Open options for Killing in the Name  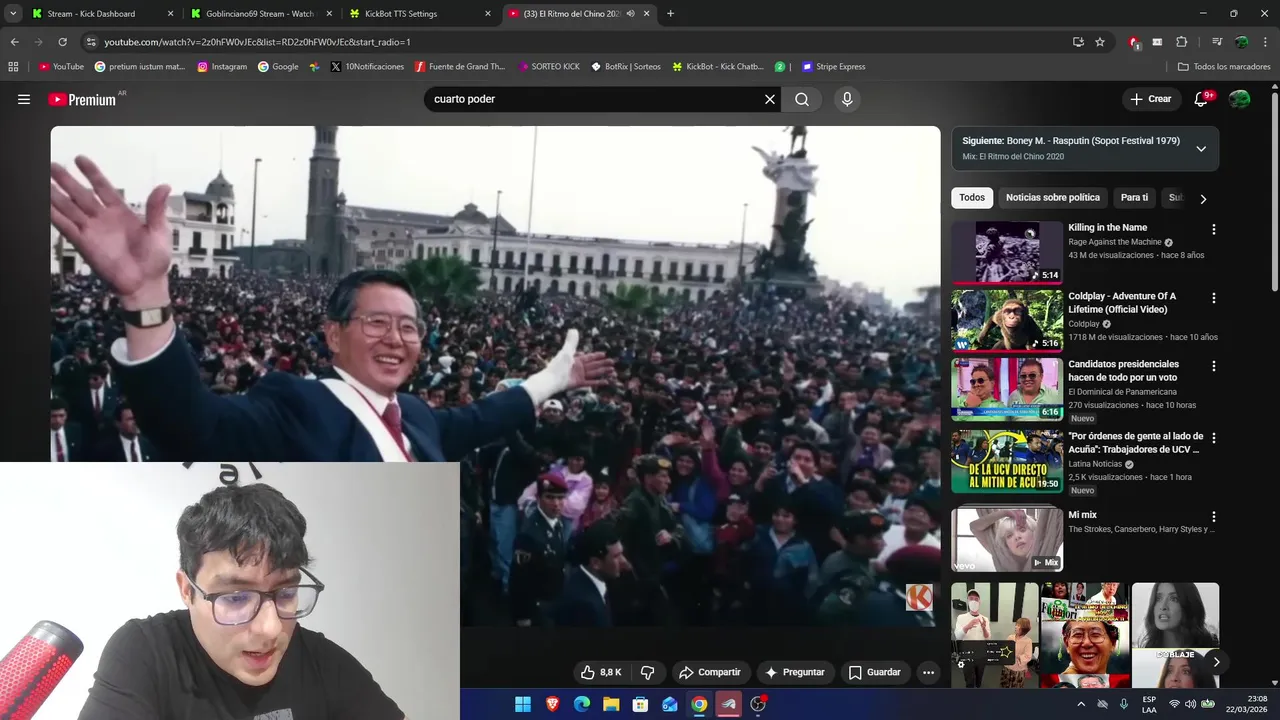click(x=1214, y=229)
